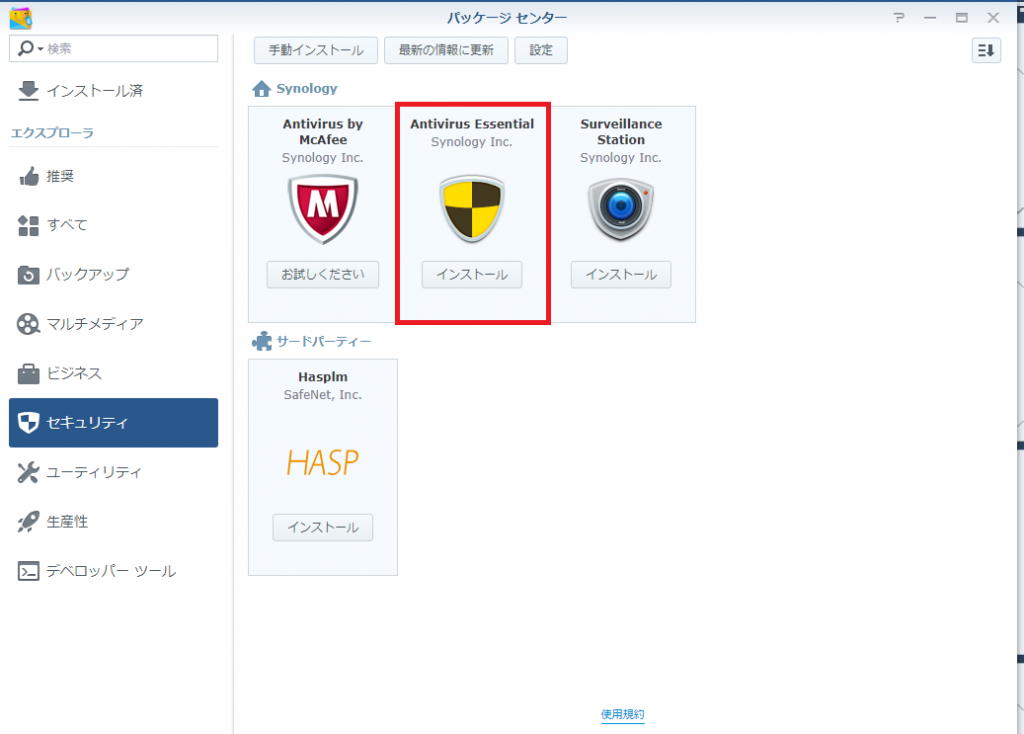Click the wrench icon beside ユーティリティ

point(28,472)
